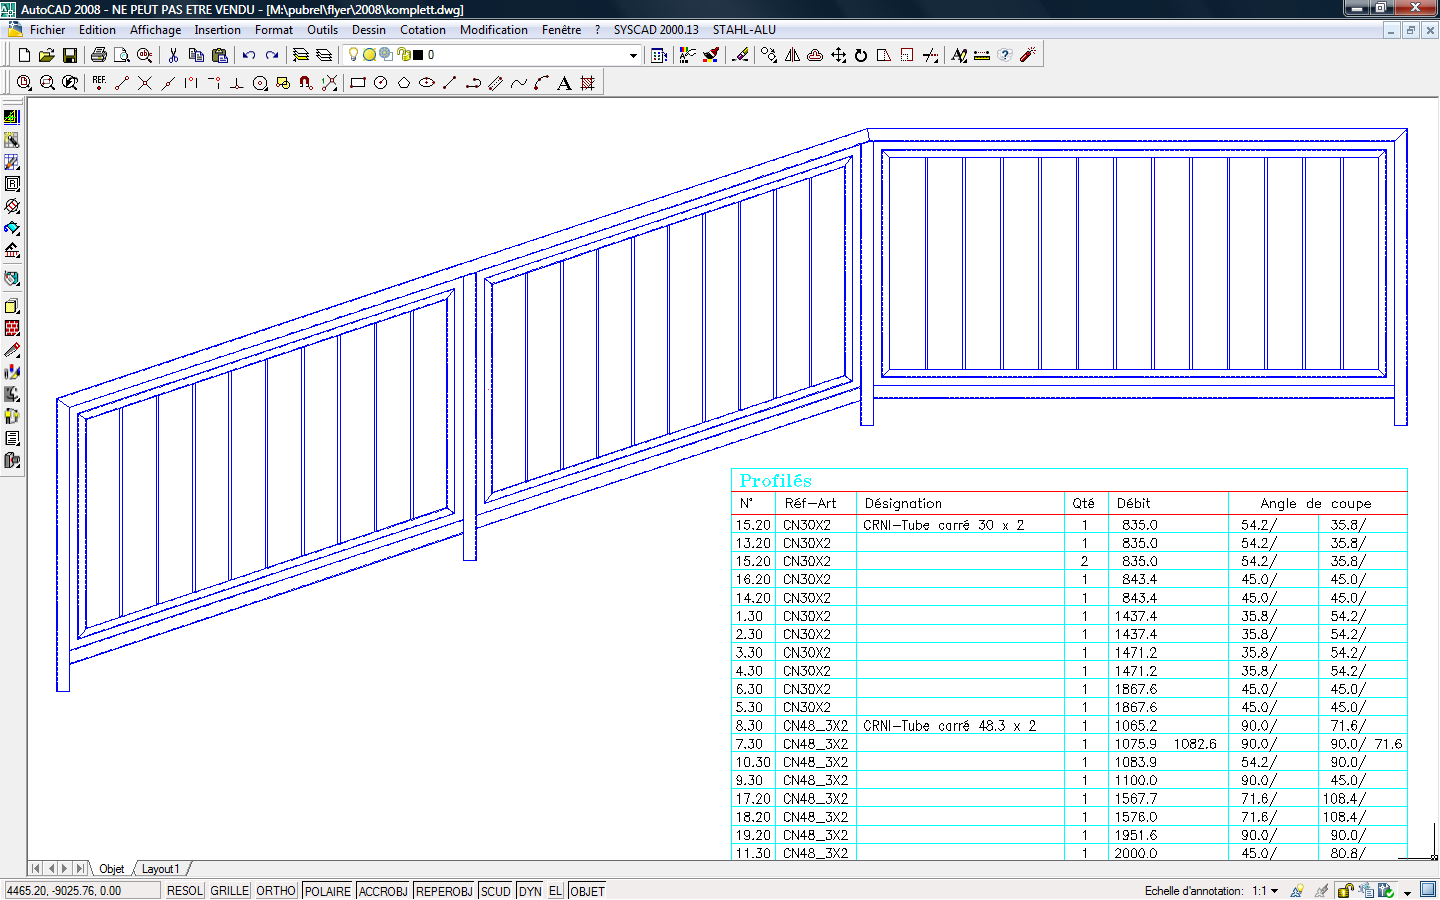Toggle GRILLE grid display

[229, 891]
